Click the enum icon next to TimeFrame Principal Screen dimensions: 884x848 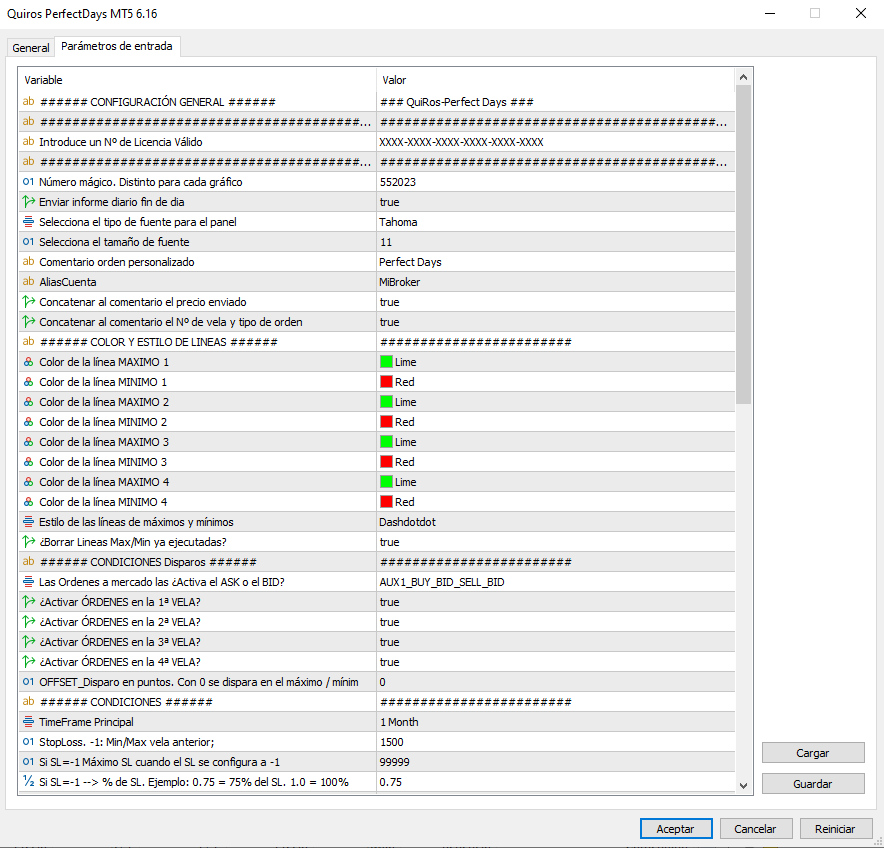point(28,722)
